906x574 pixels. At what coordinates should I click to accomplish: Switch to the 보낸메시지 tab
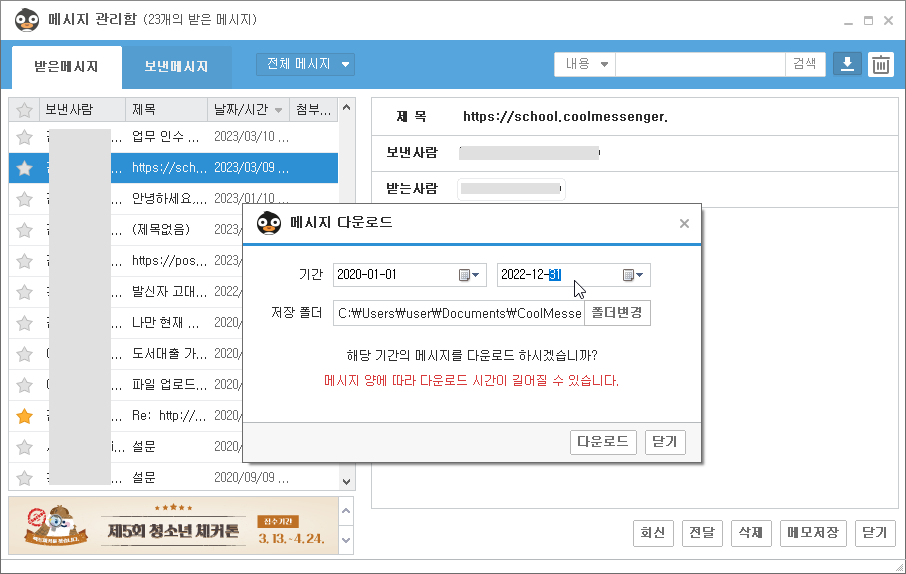tap(176, 67)
